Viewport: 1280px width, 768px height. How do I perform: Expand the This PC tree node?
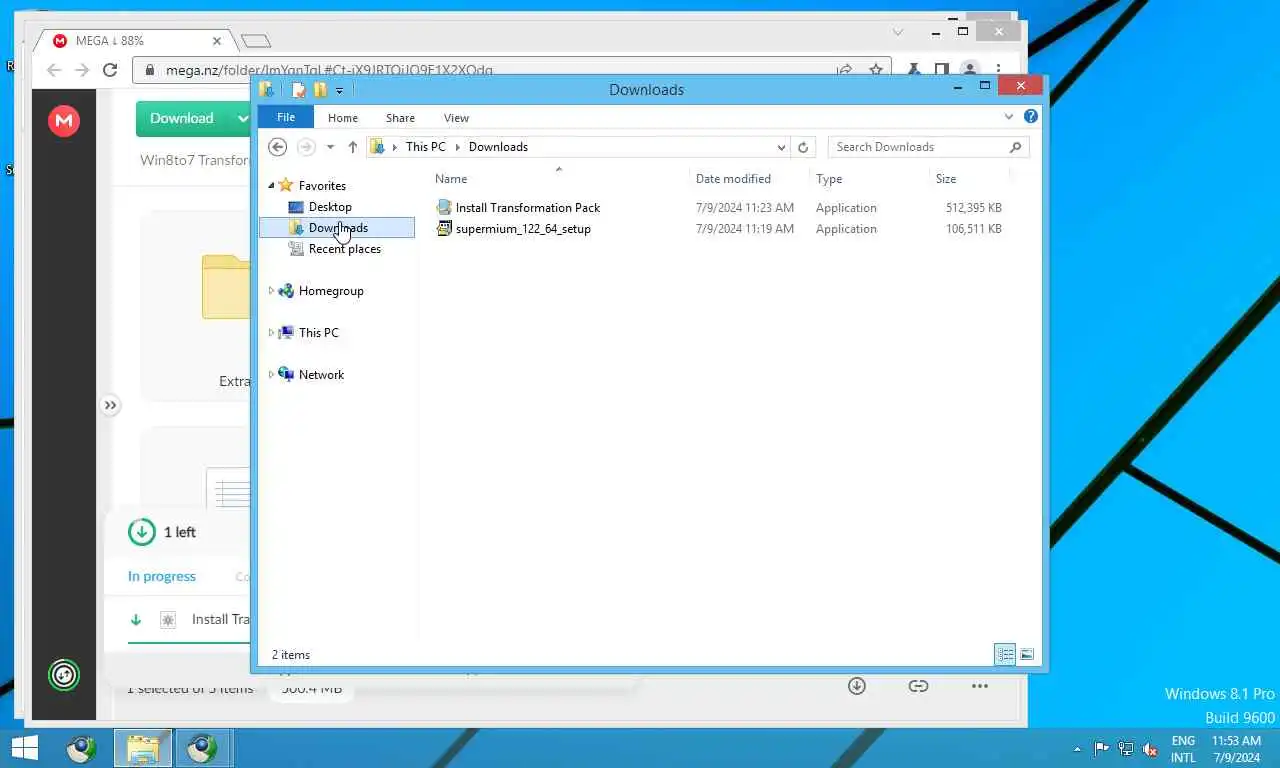point(271,333)
